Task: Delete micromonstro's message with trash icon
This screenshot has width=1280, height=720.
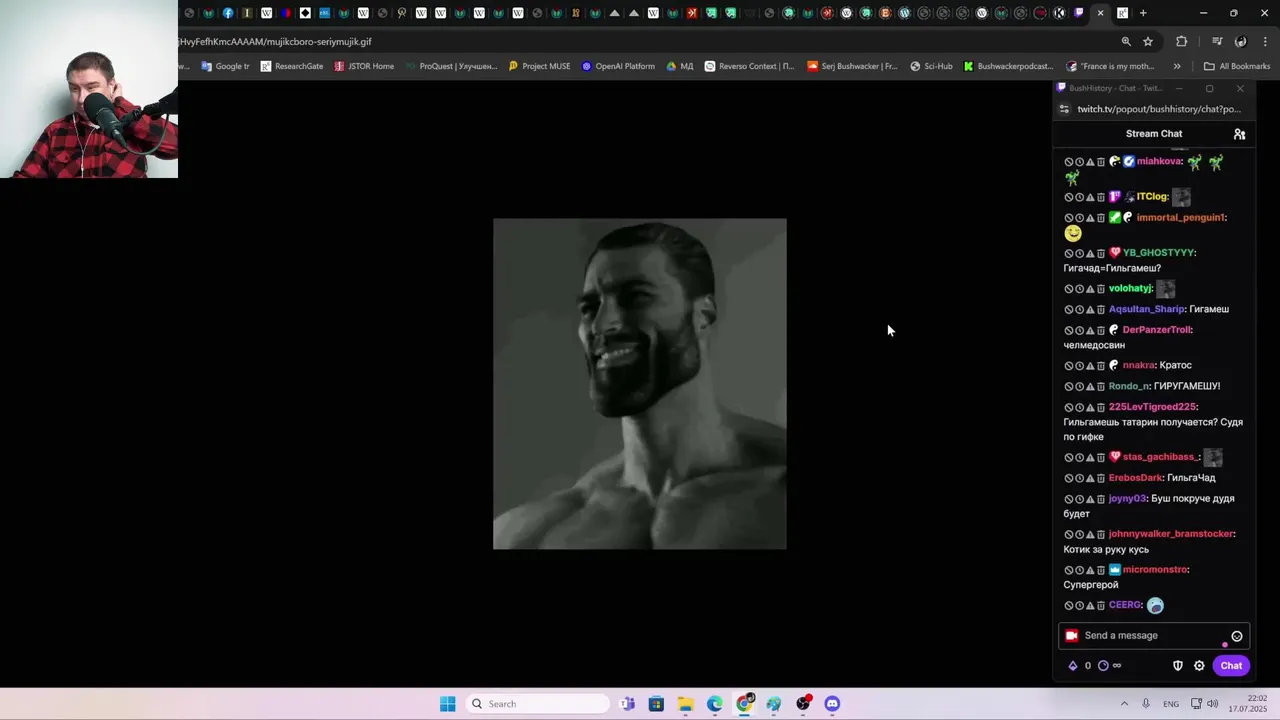Action: (1101, 570)
